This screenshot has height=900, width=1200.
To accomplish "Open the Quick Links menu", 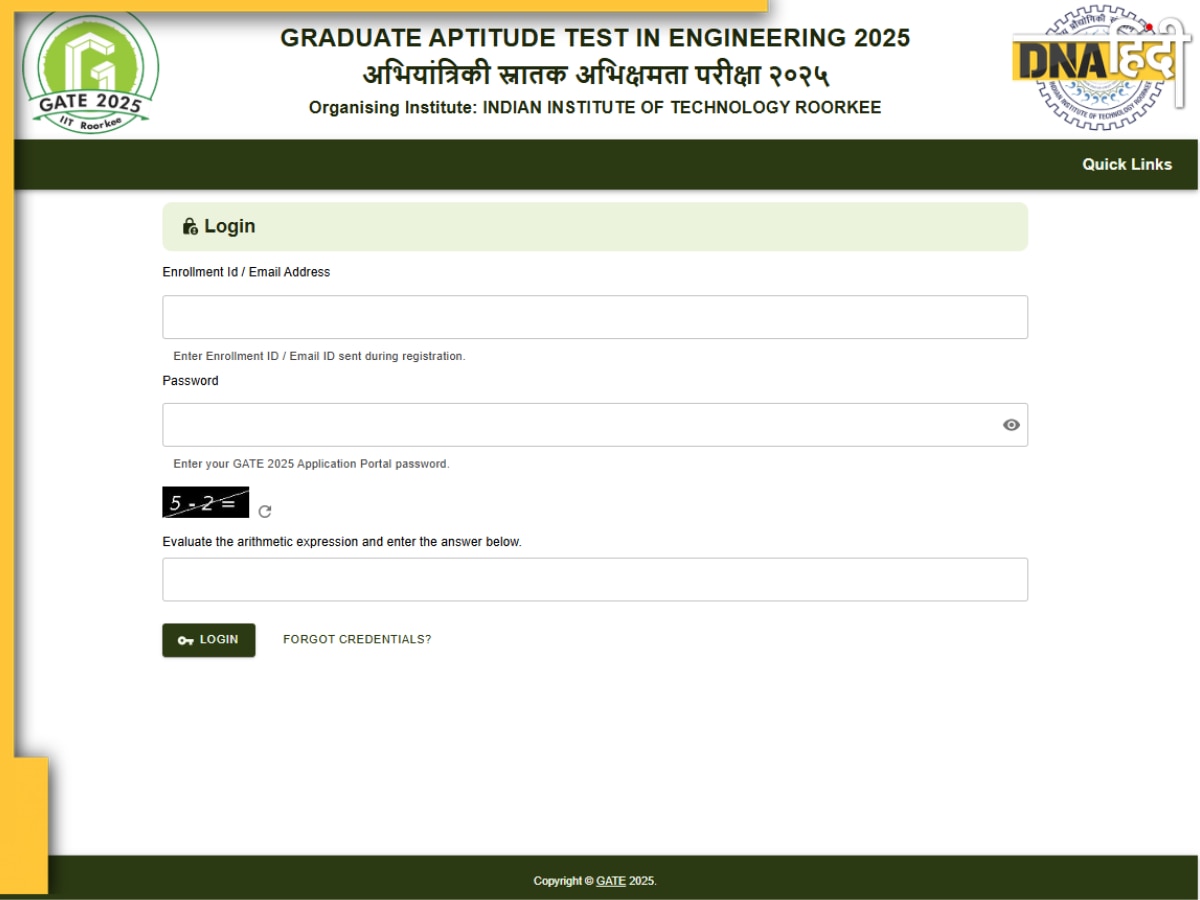I will tap(1127, 164).
